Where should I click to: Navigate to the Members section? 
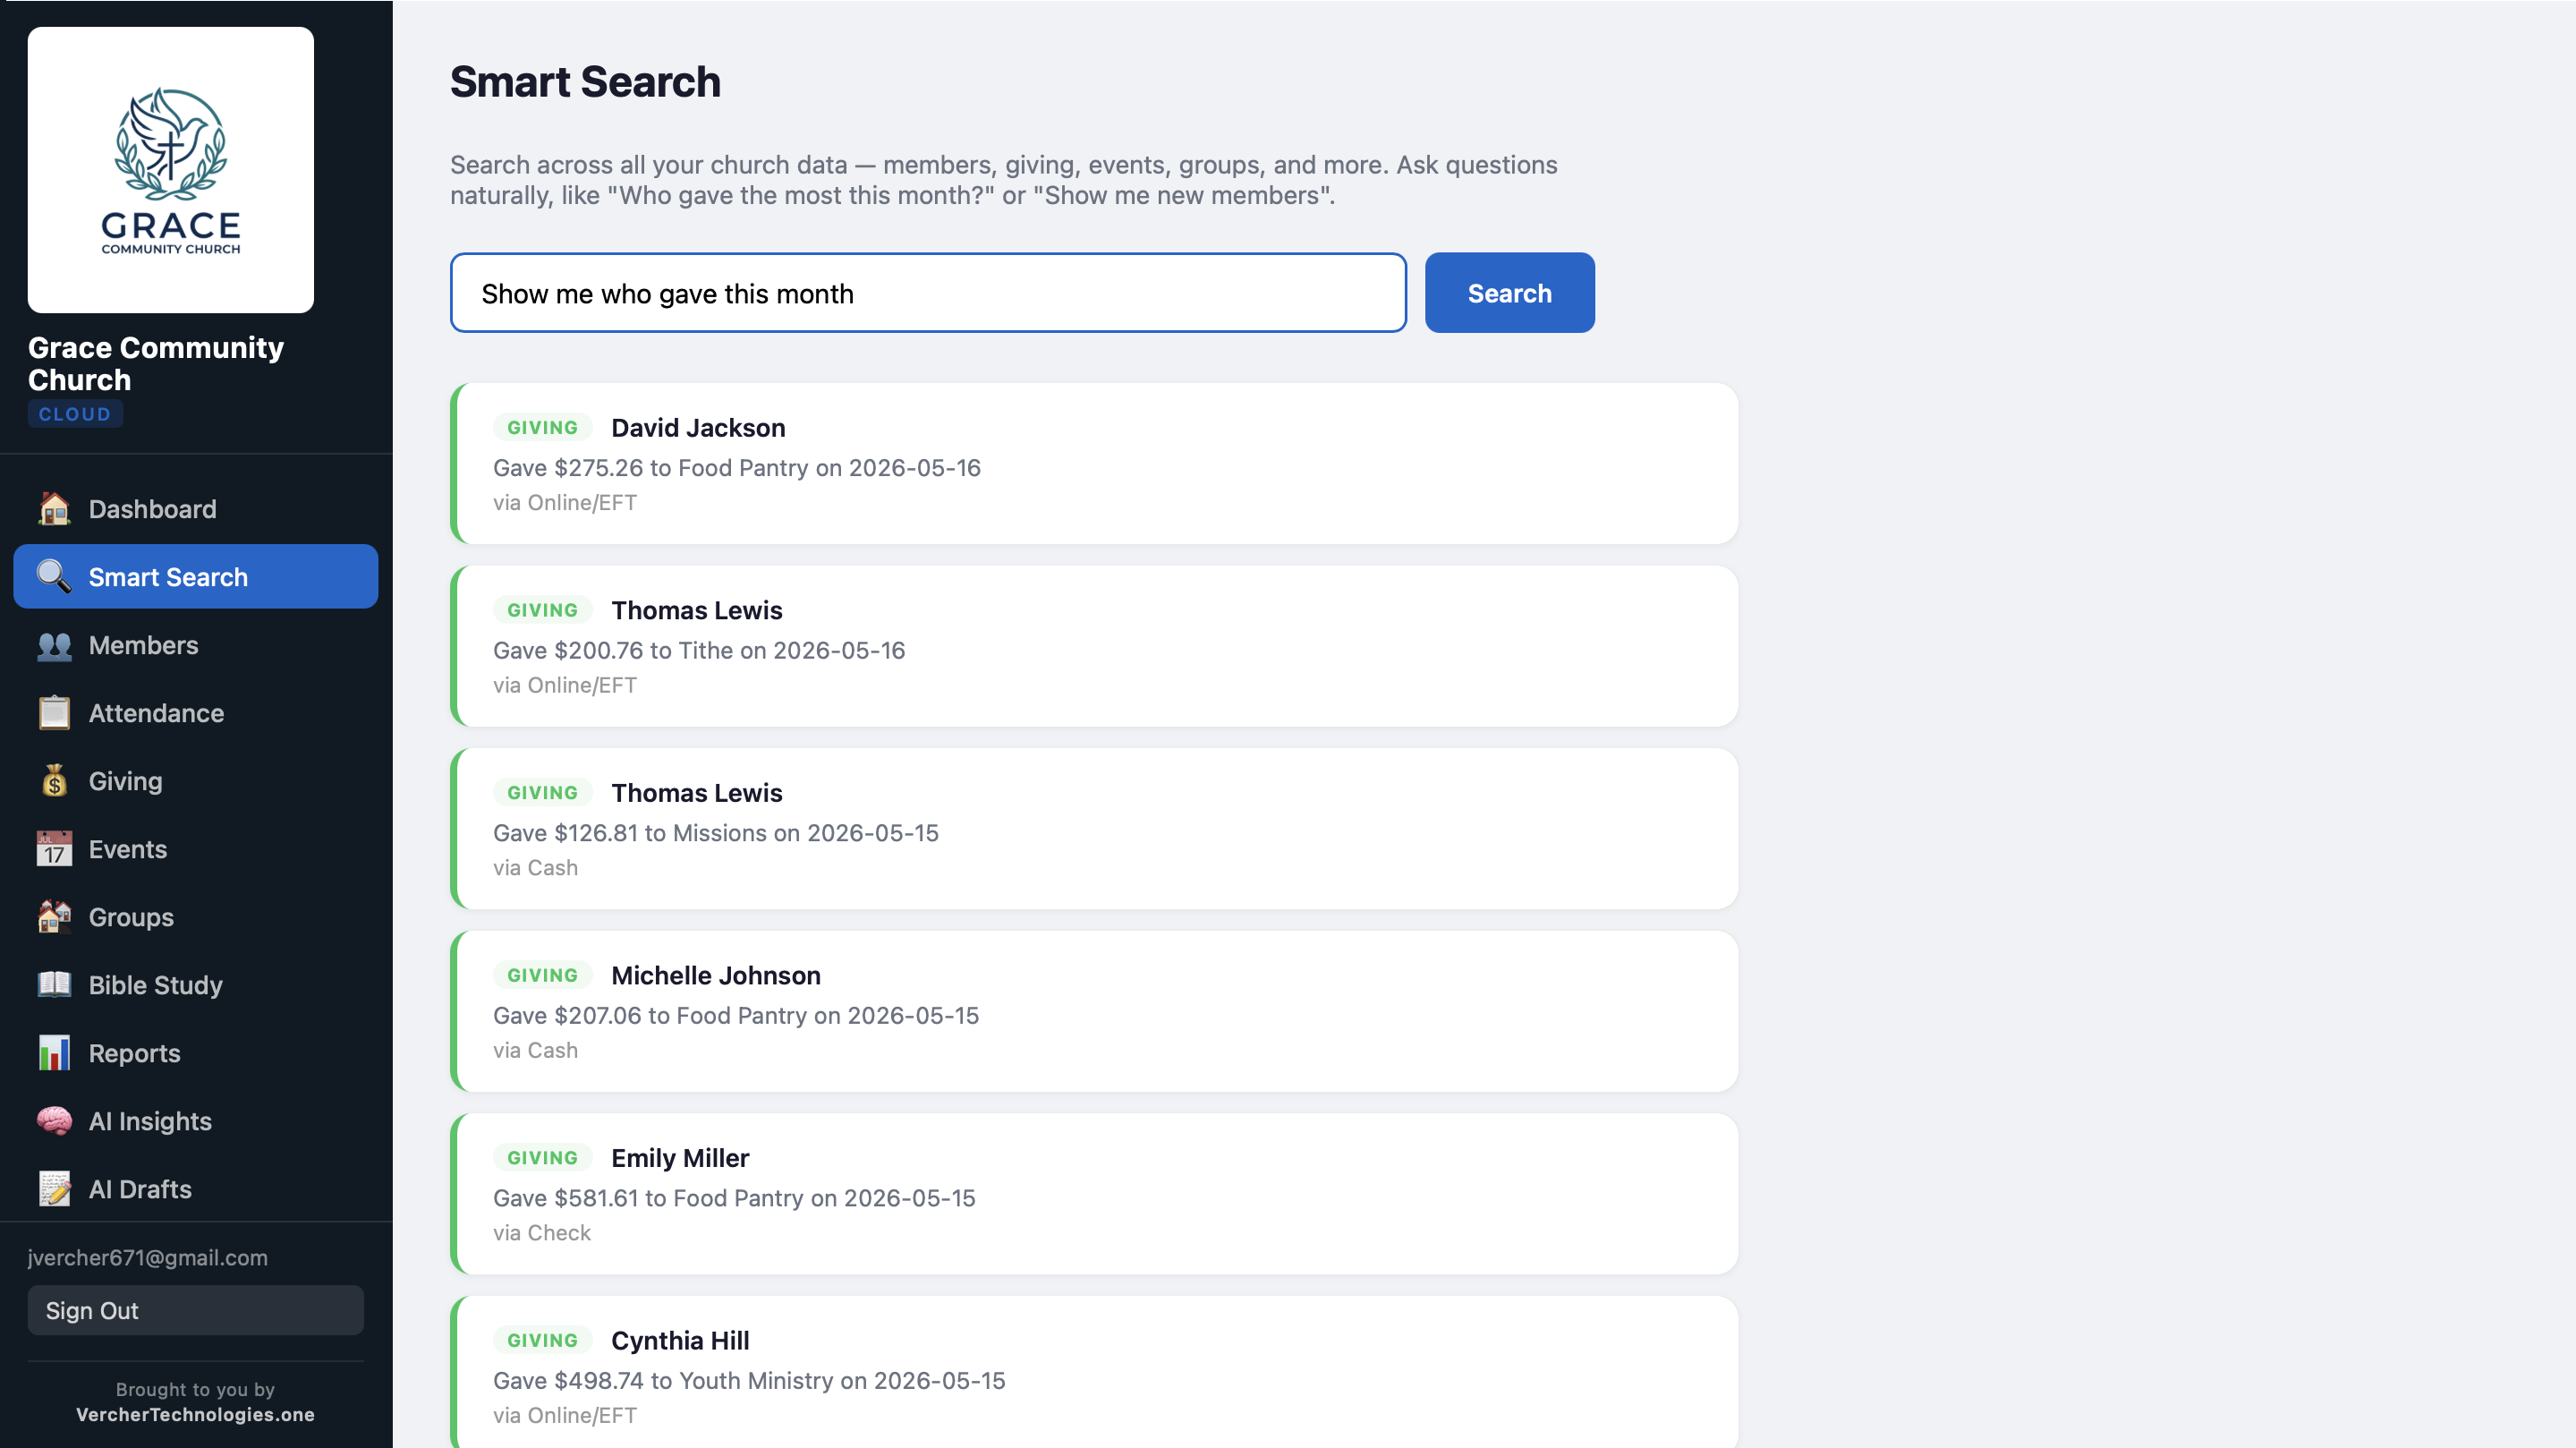point(144,645)
